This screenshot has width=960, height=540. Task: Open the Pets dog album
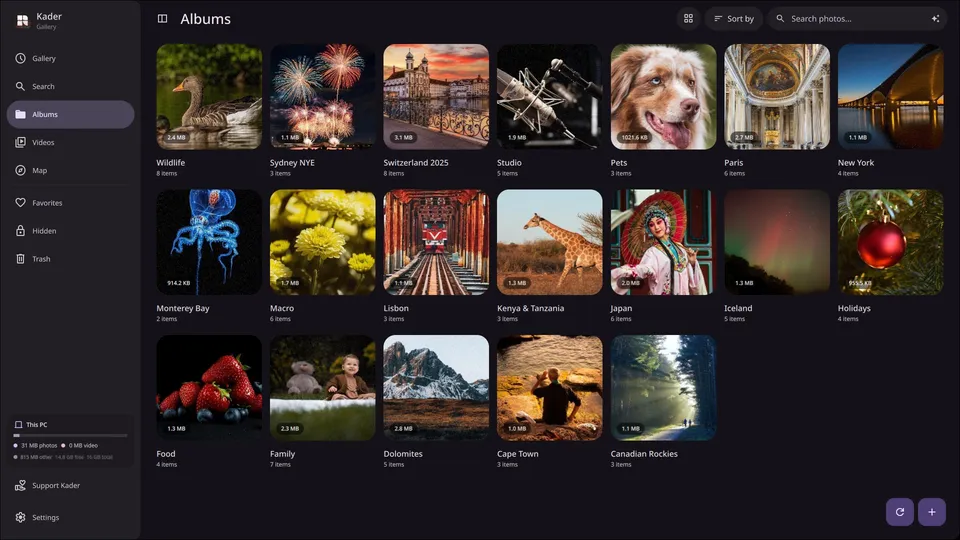point(663,96)
